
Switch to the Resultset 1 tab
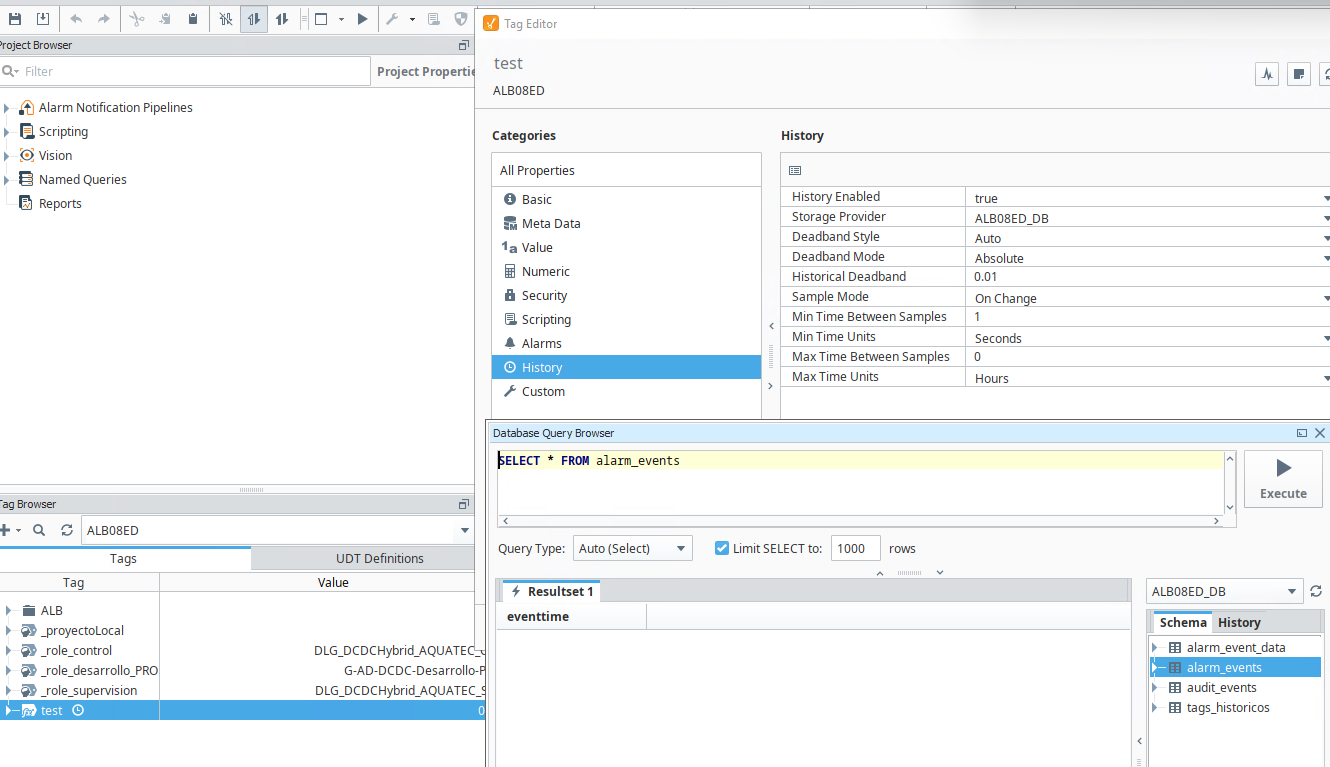(551, 592)
